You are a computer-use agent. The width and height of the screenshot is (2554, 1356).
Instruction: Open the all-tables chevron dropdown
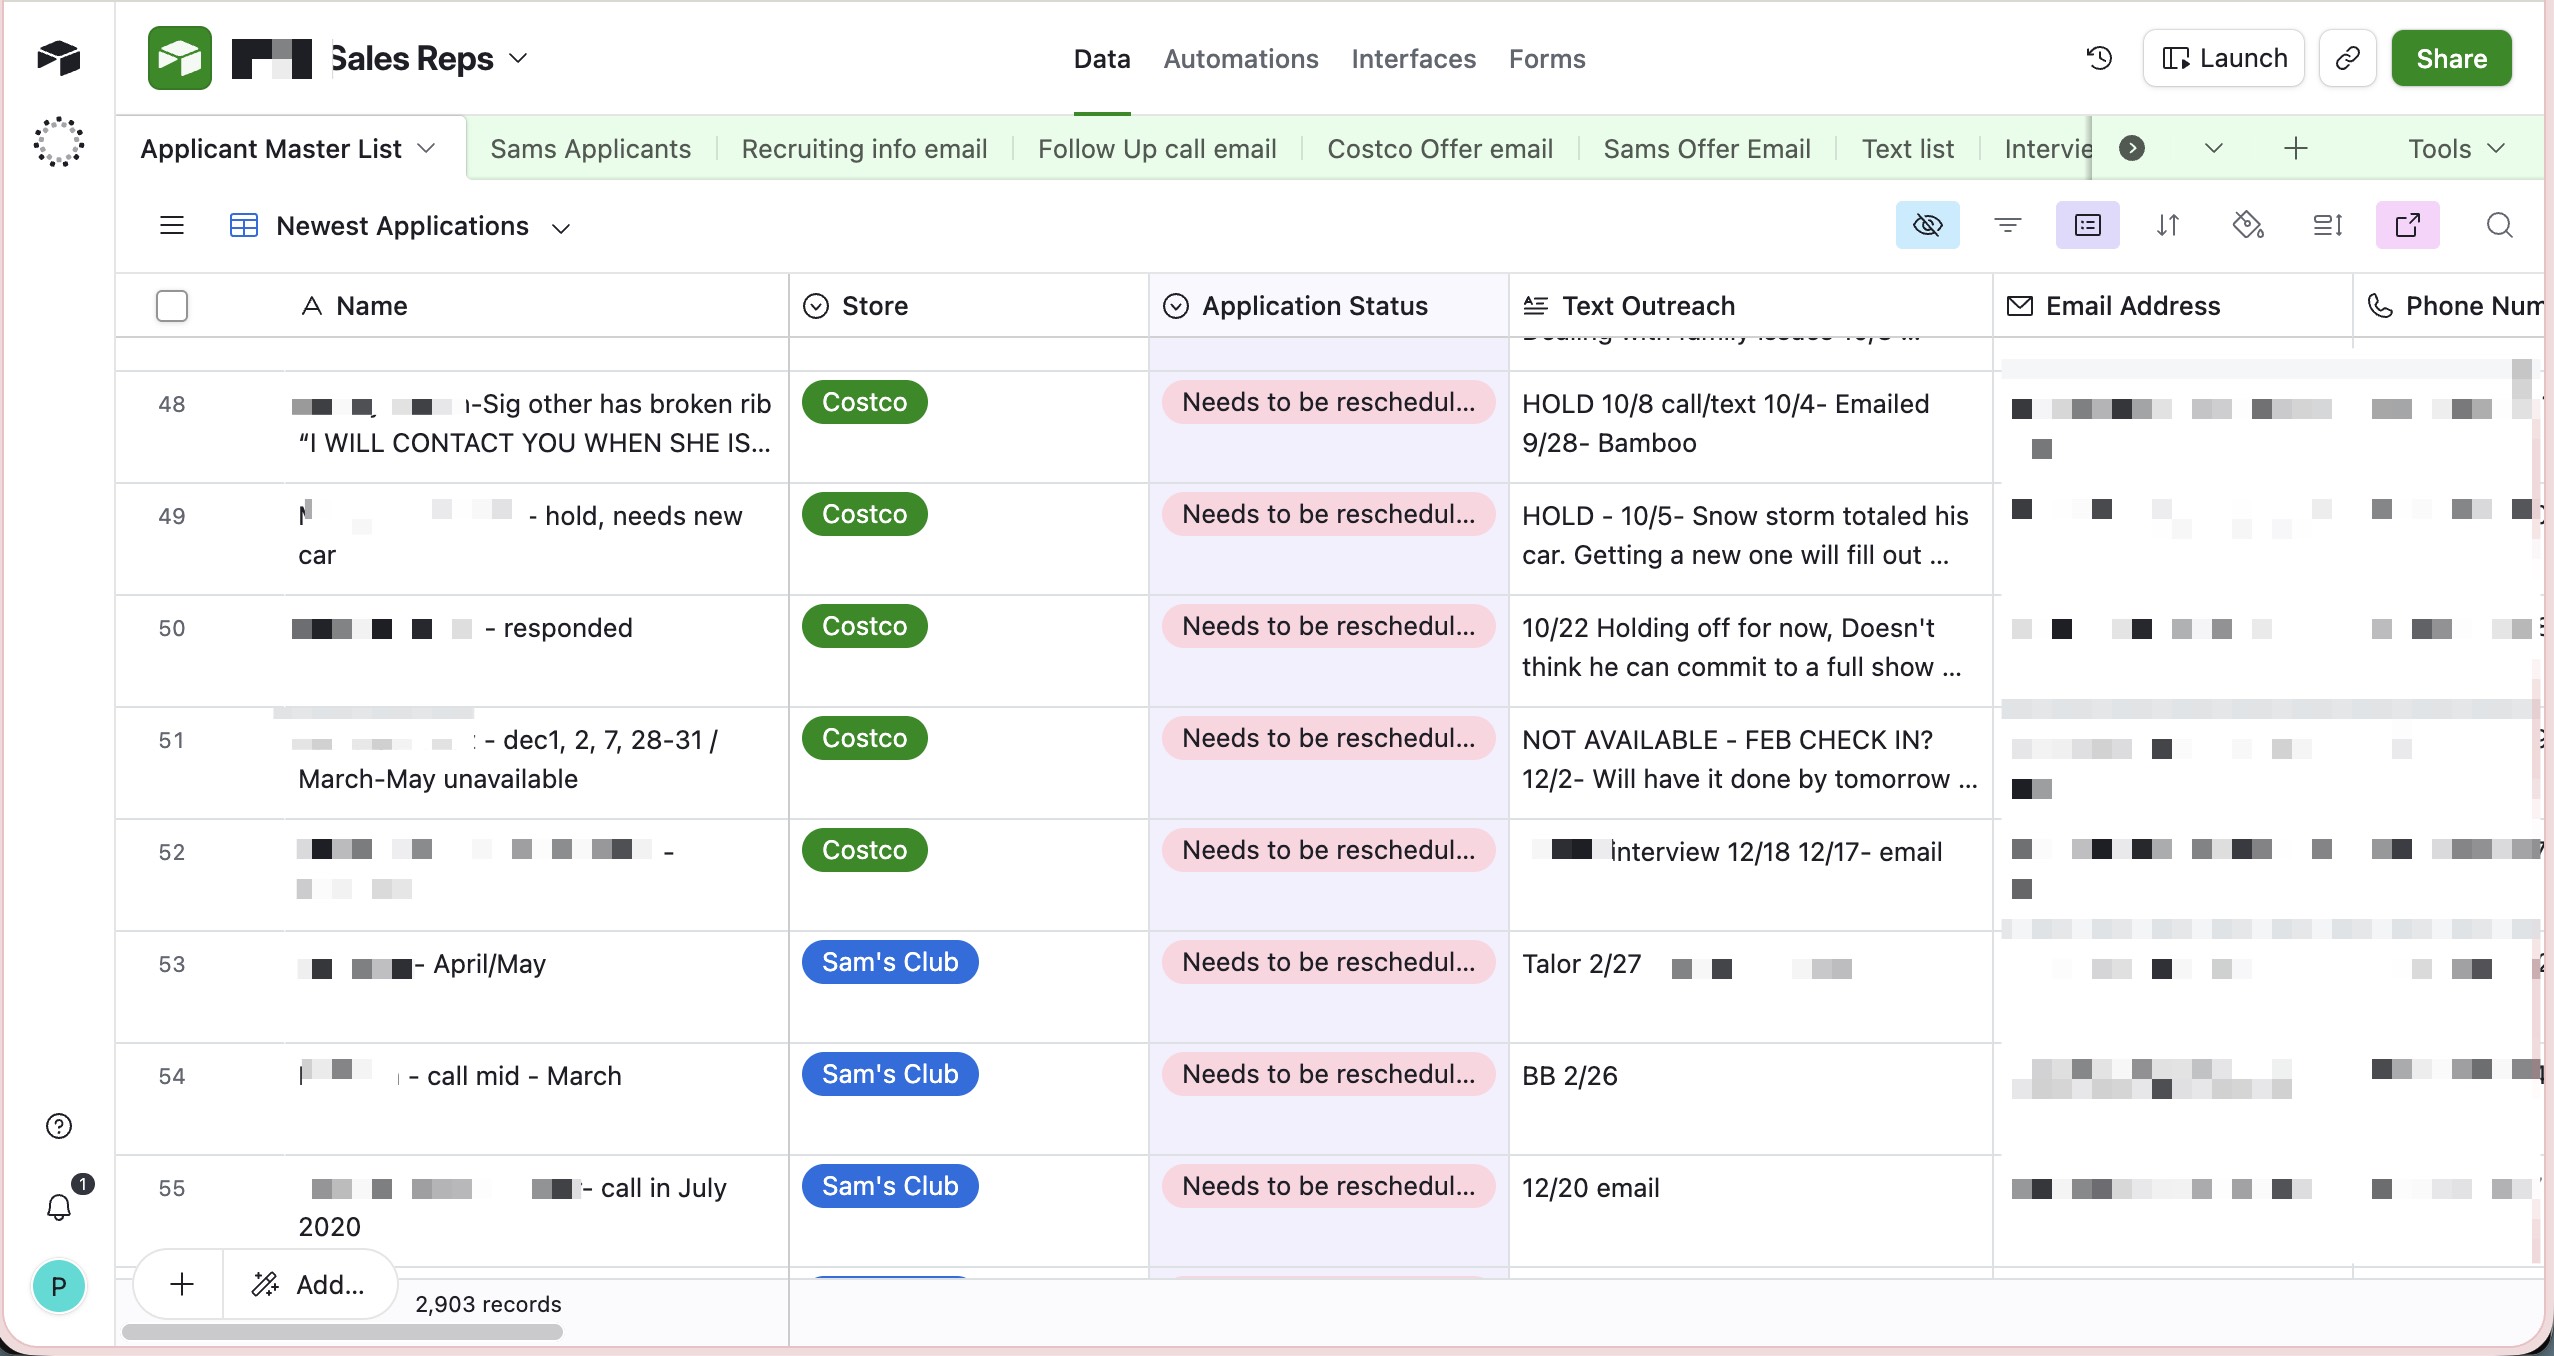click(x=2214, y=148)
